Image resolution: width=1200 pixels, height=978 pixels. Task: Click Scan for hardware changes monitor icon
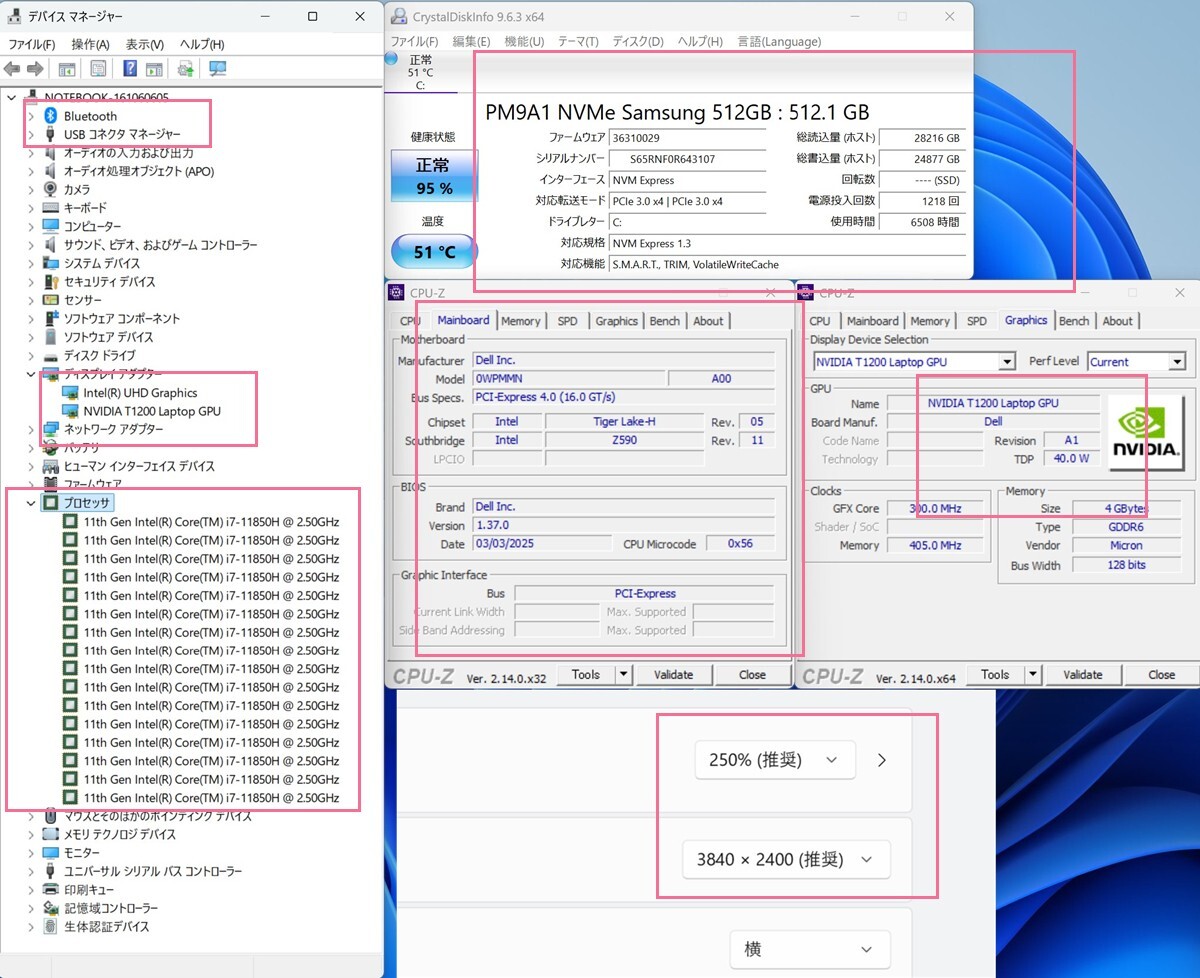tap(217, 69)
